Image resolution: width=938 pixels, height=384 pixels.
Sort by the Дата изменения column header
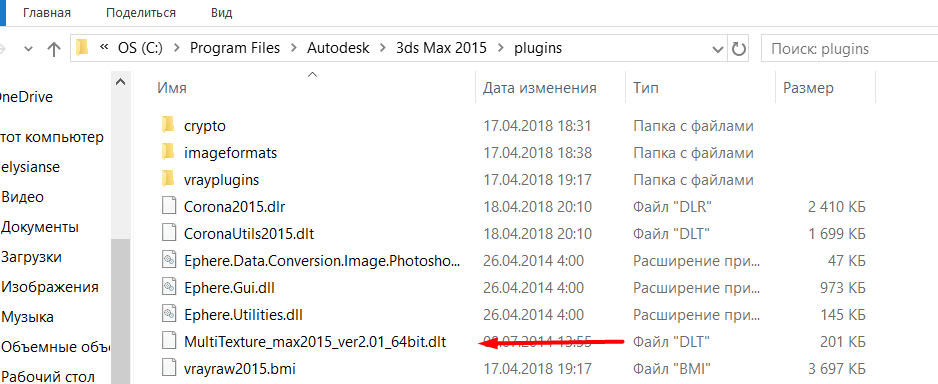(x=540, y=89)
